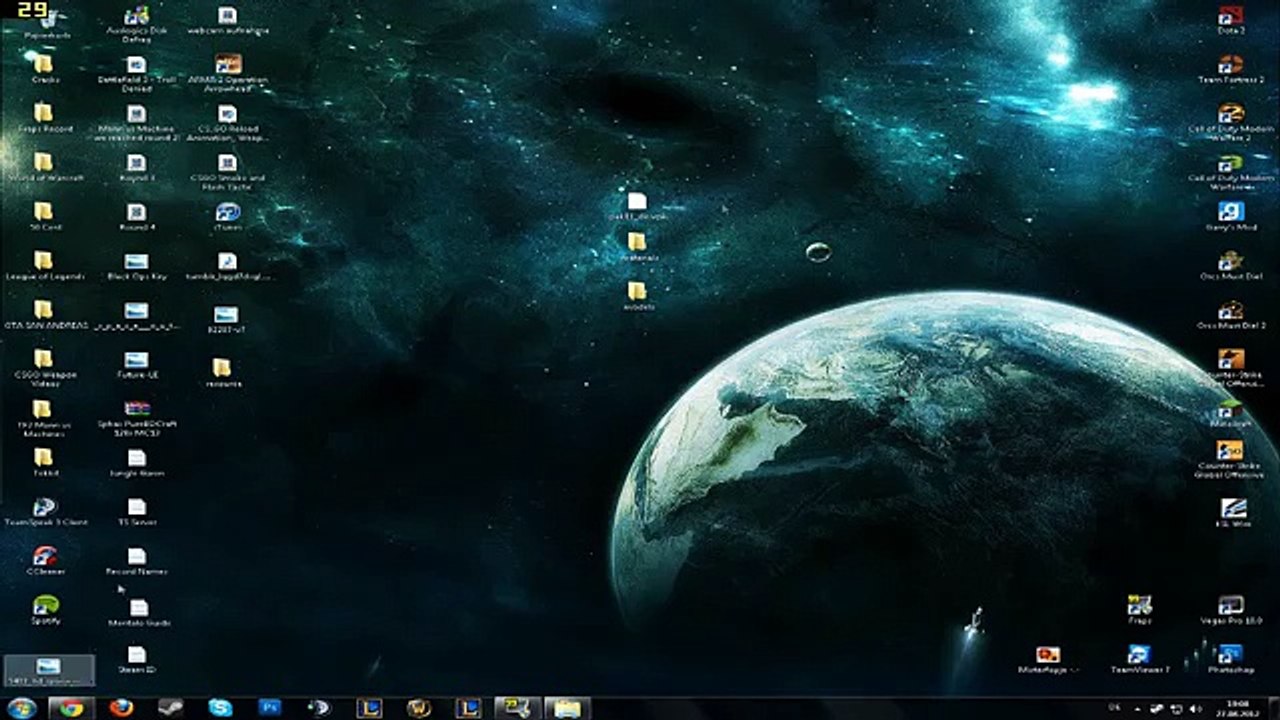Select the Future-UE image file

click(136, 364)
